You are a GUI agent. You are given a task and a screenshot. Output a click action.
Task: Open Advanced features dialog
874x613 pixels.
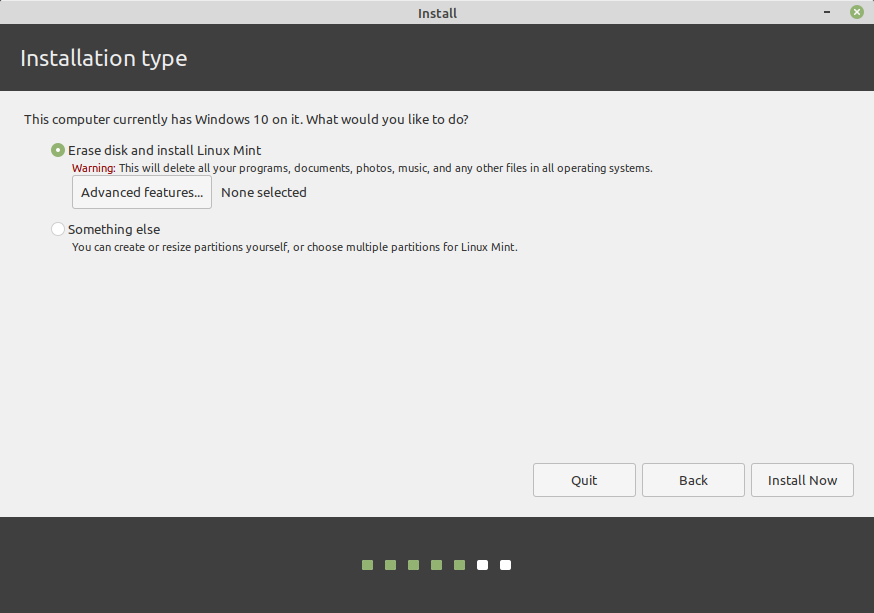point(142,192)
